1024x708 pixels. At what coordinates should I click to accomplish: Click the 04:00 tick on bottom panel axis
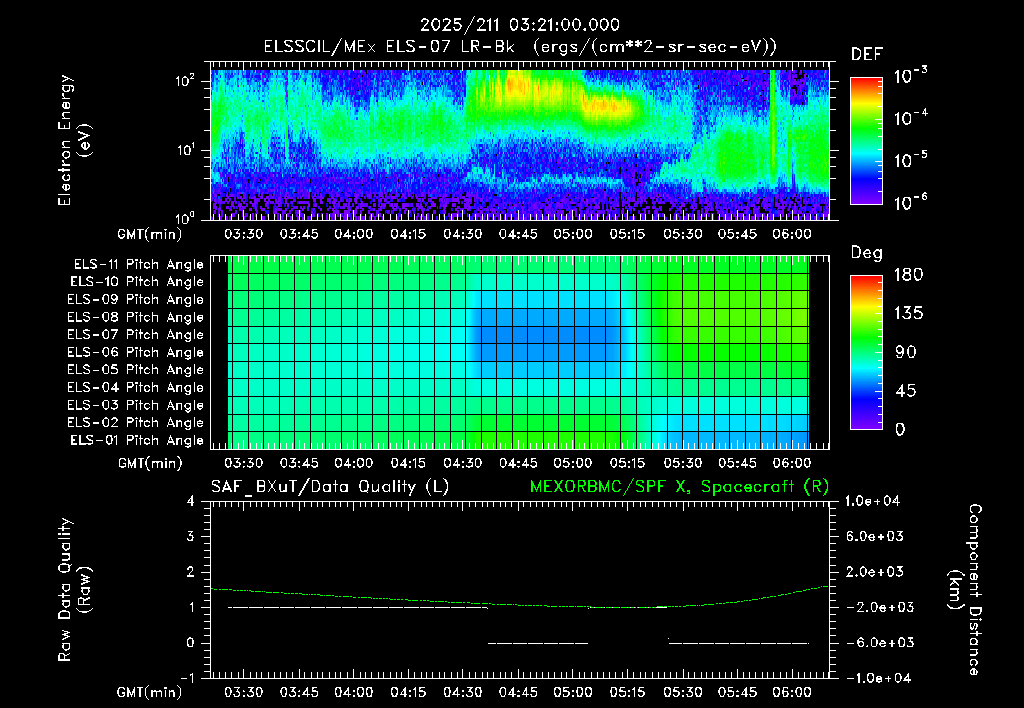tap(353, 692)
